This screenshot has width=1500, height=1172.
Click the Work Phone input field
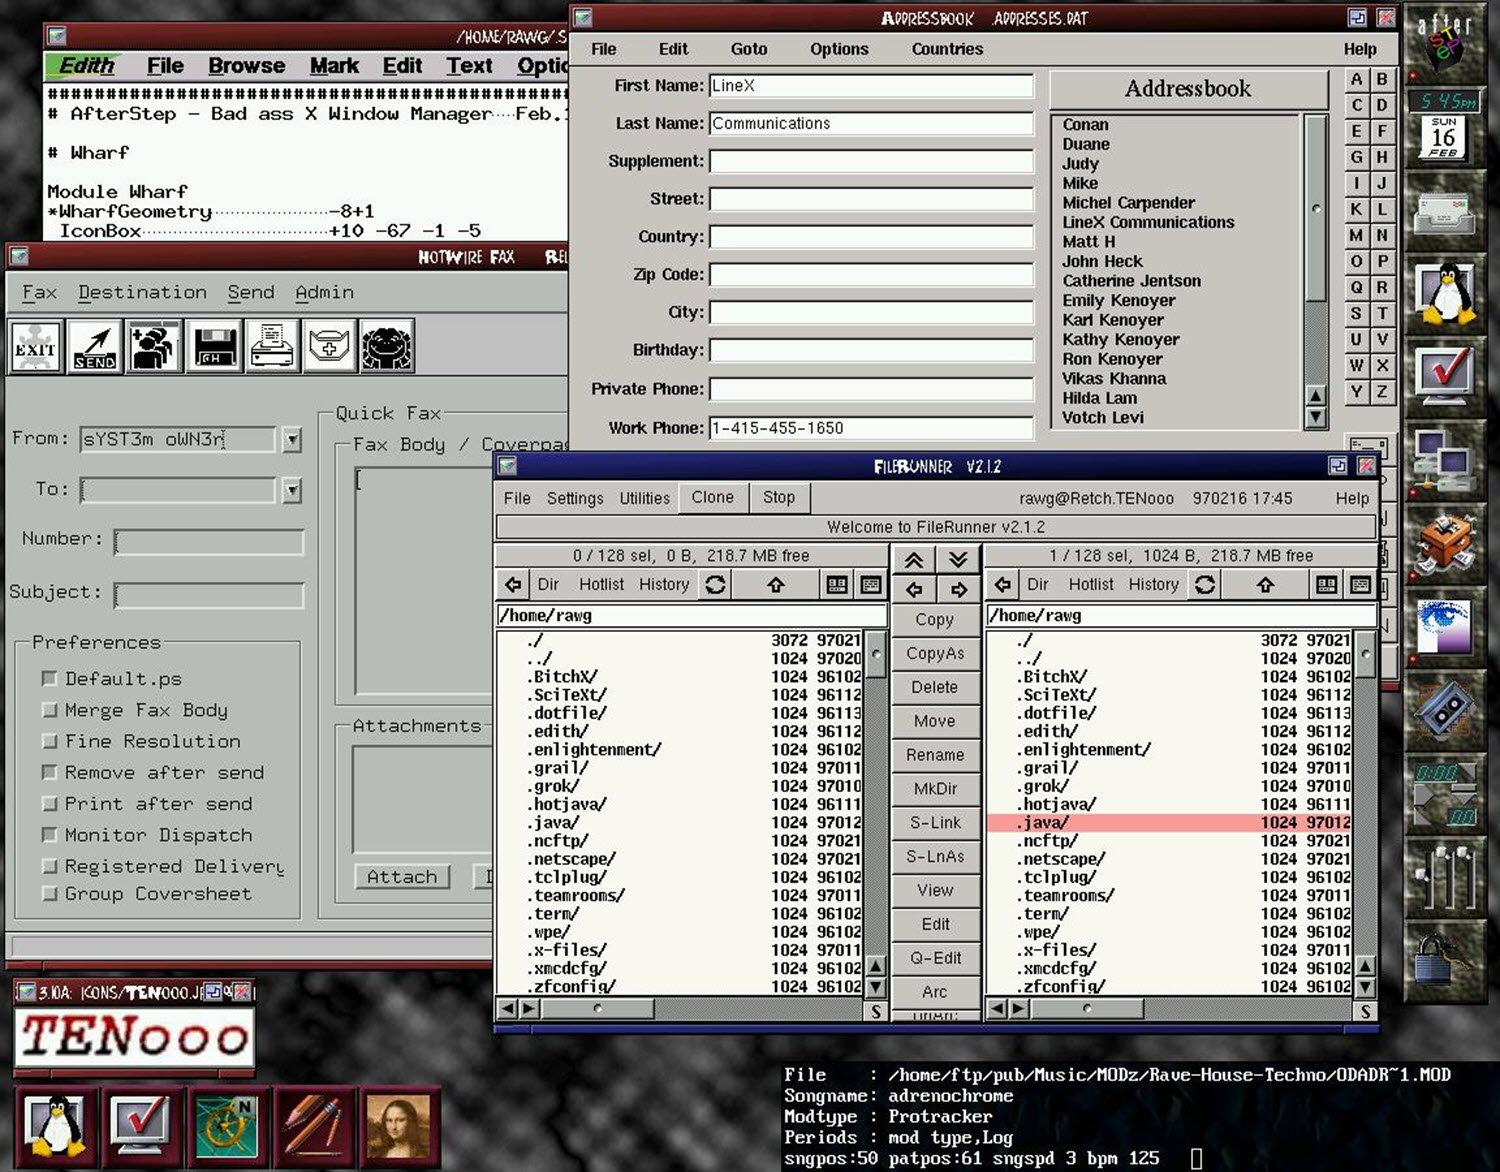(871, 428)
